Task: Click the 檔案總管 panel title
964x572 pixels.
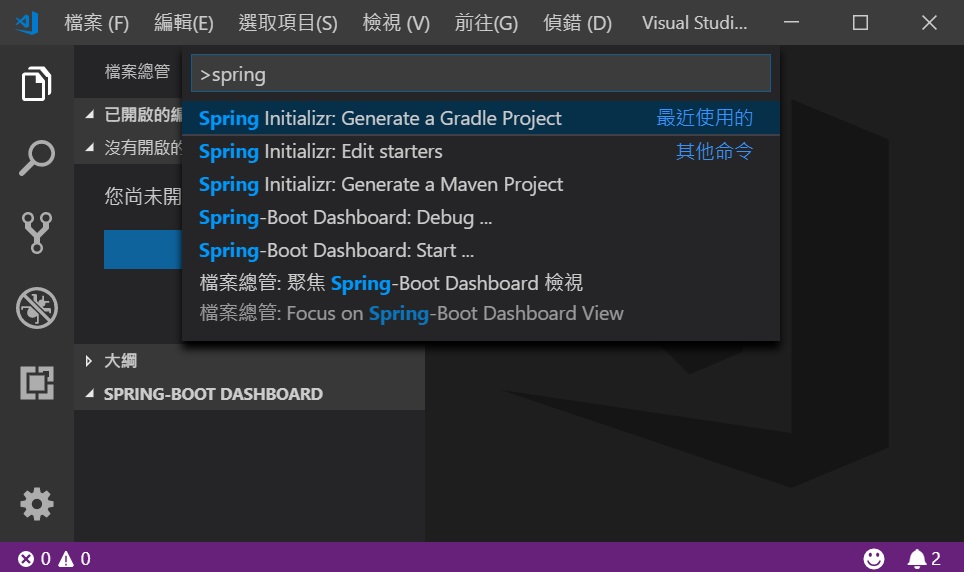Action: [x=137, y=72]
